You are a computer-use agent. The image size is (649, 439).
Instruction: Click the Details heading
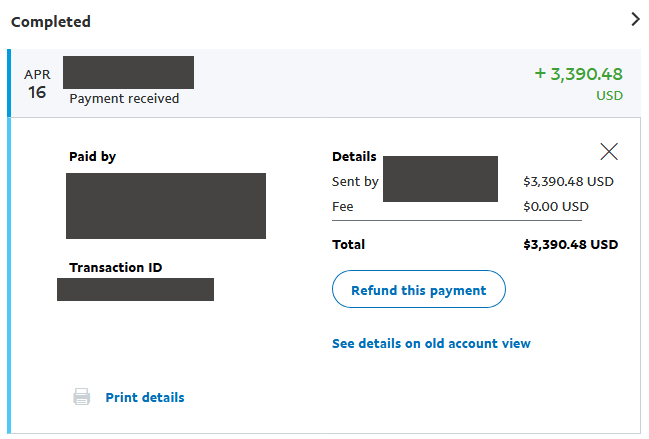(354, 157)
